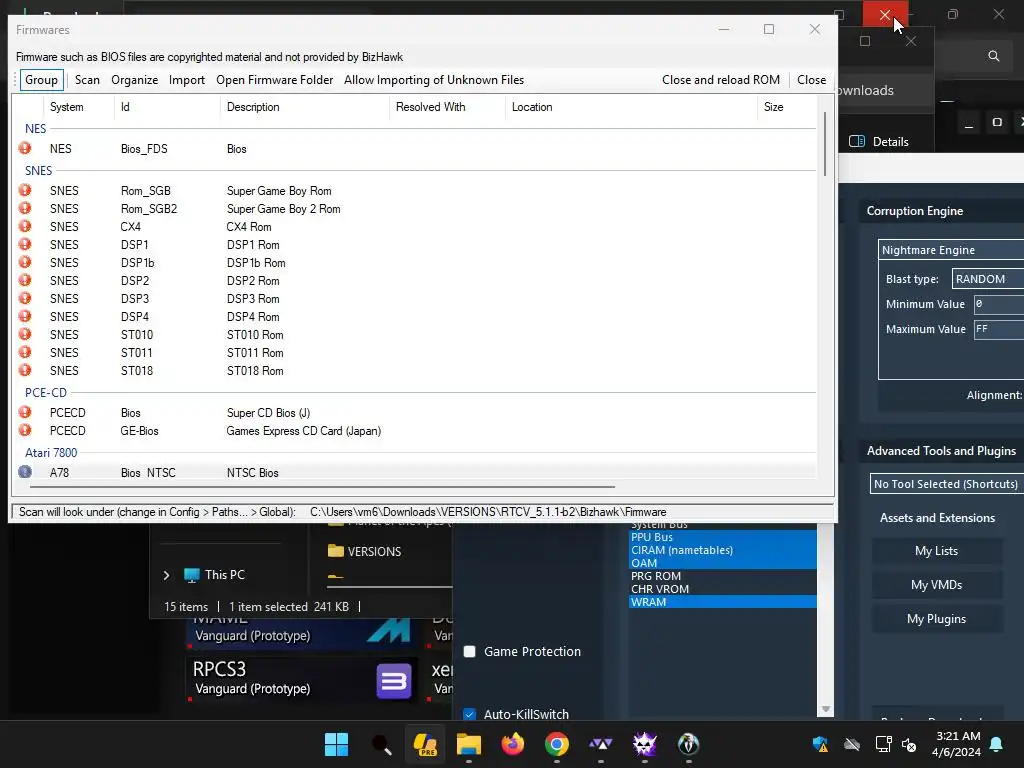Click the My Plugins button
Viewport: 1024px width, 768px height.
point(936,618)
